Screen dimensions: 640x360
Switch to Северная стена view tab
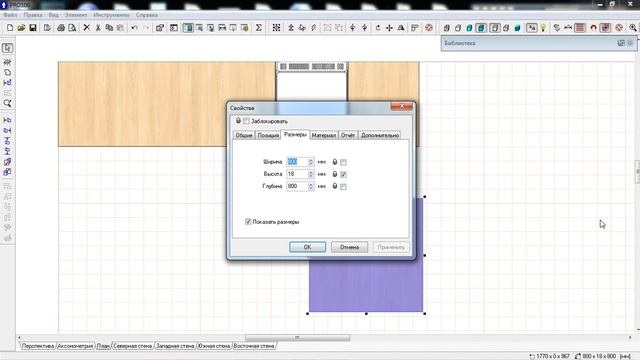click(133, 346)
